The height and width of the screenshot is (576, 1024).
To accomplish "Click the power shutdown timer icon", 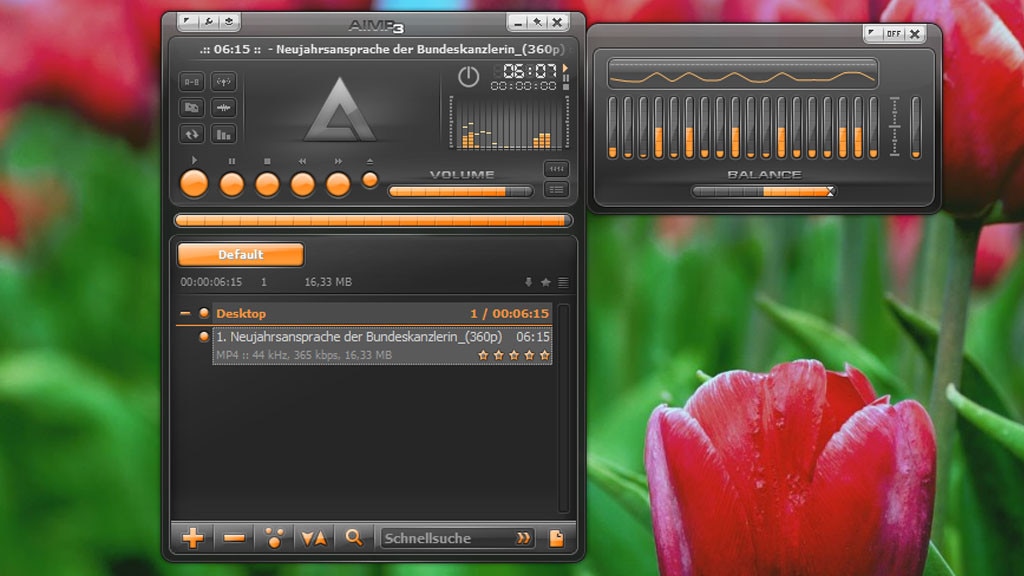I will point(468,76).
